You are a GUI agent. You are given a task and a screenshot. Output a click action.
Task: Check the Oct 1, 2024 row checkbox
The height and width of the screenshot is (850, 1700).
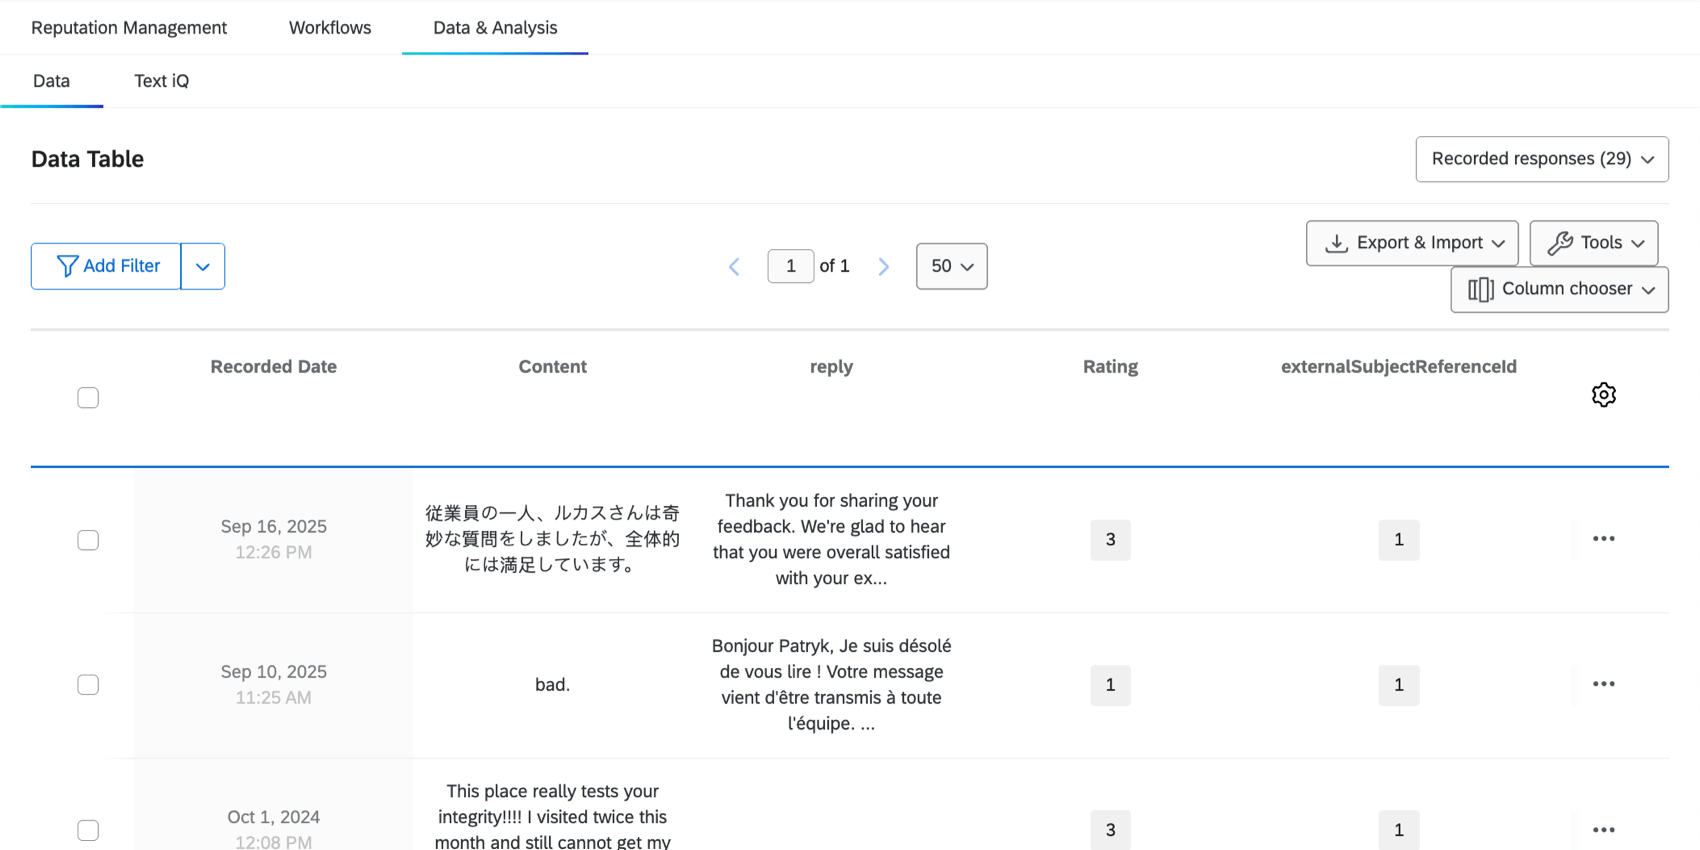click(x=88, y=830)
